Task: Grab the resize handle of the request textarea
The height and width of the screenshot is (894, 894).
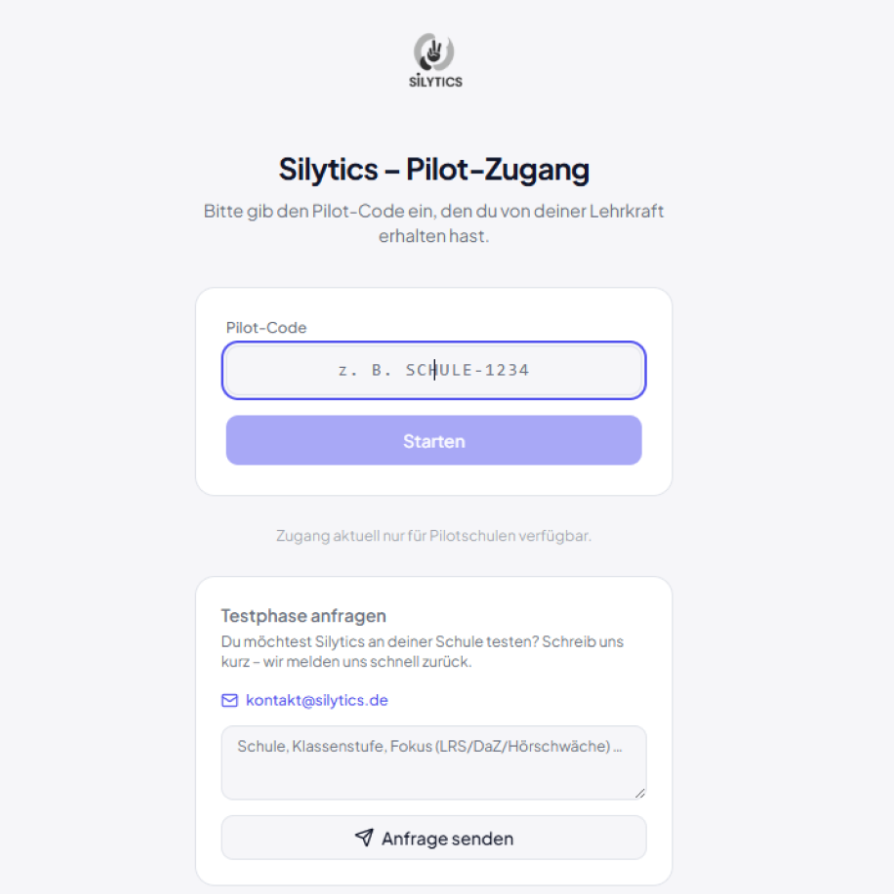Action: pos(639,792)
